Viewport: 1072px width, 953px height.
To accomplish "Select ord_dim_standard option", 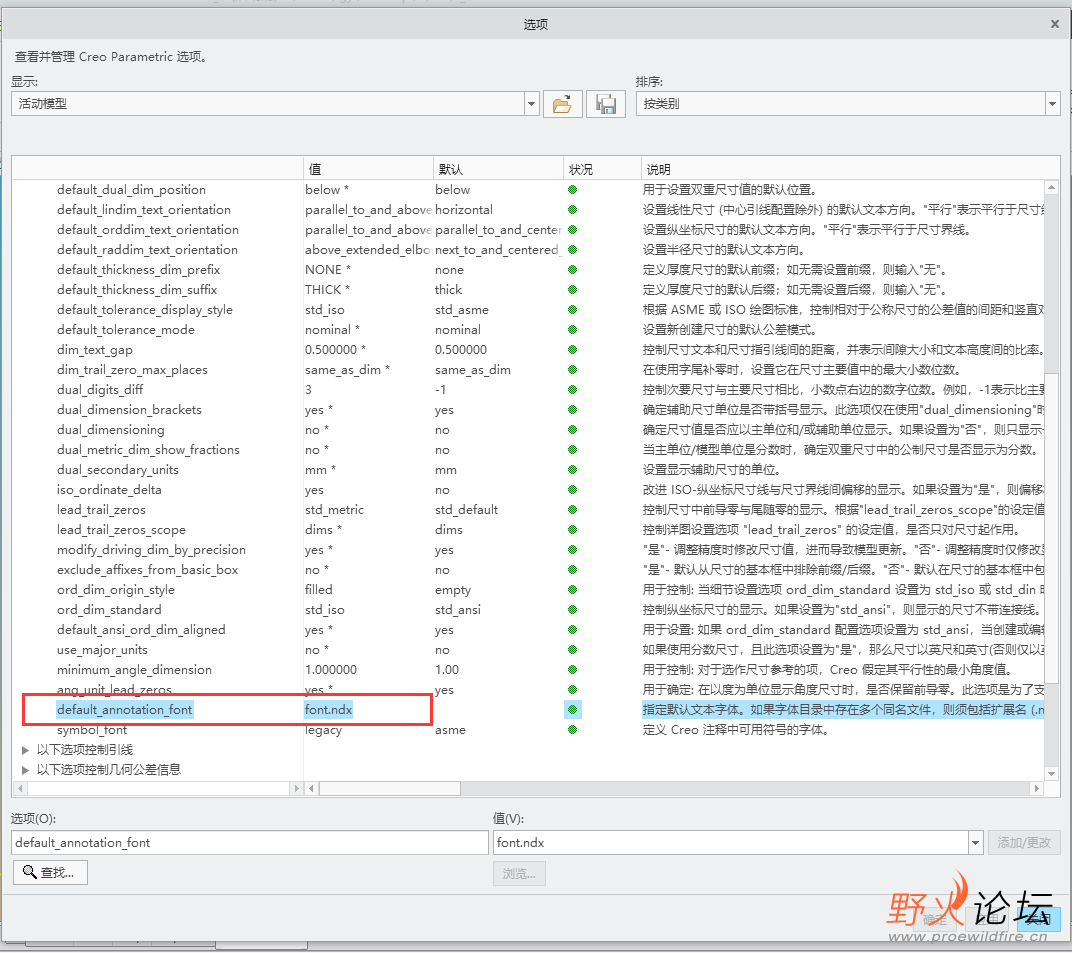I will [109, 610].
